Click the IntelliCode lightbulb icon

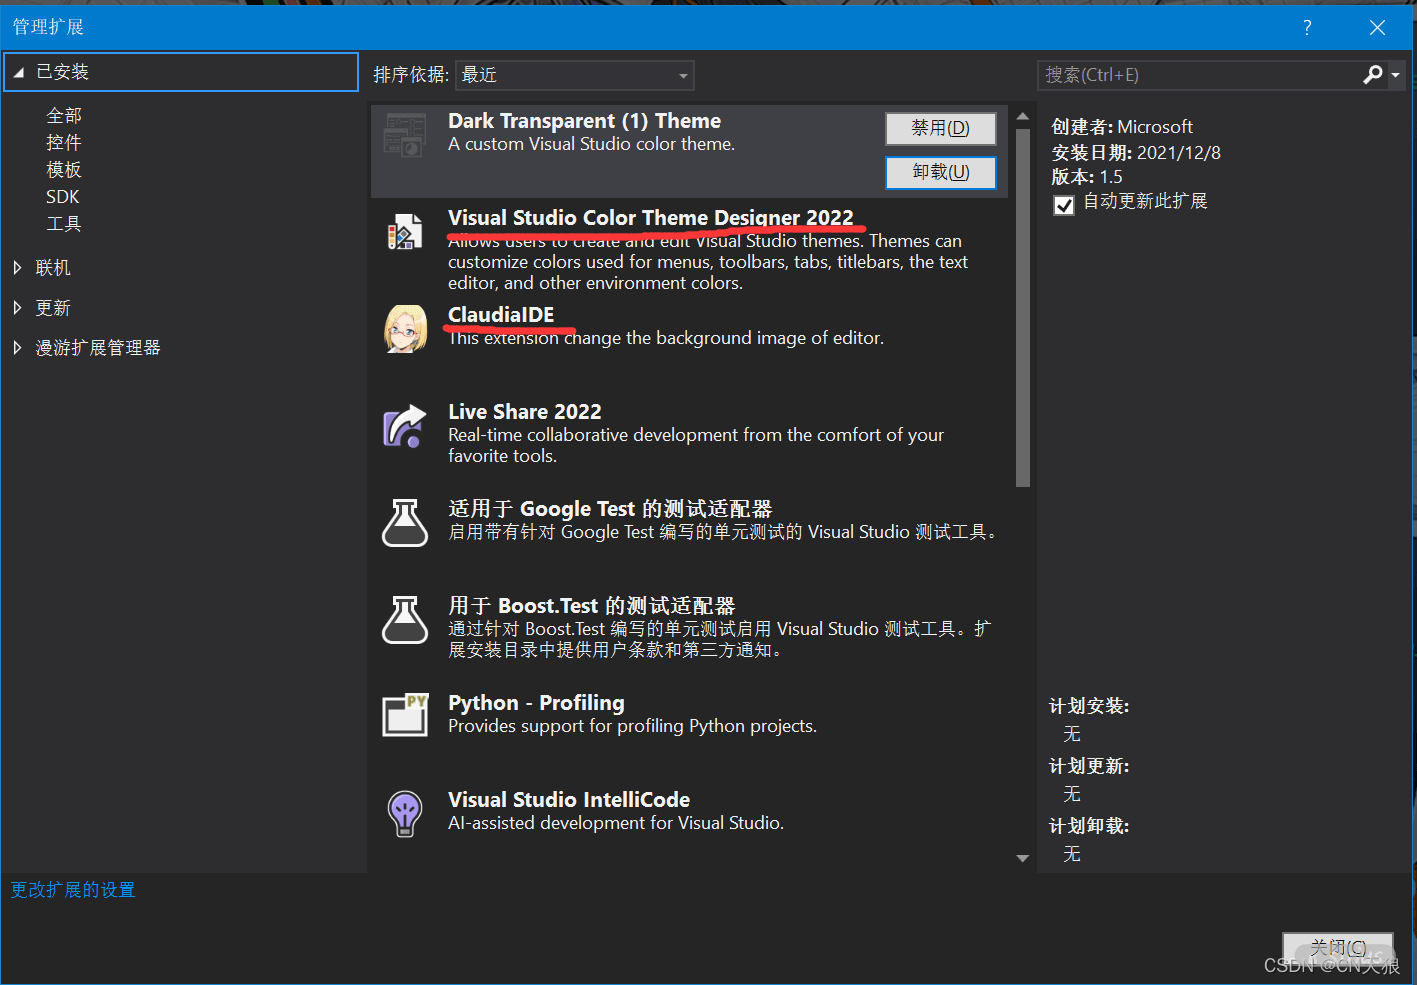coord(405,813)
